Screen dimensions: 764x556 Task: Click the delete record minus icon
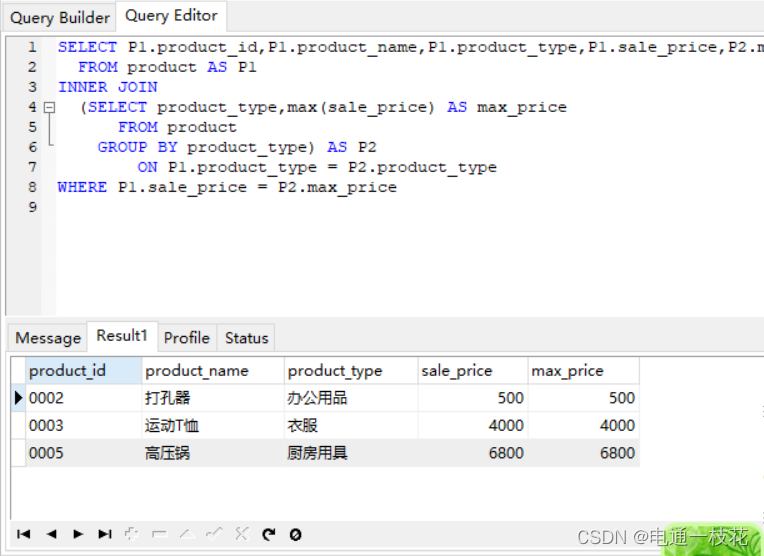159,534
